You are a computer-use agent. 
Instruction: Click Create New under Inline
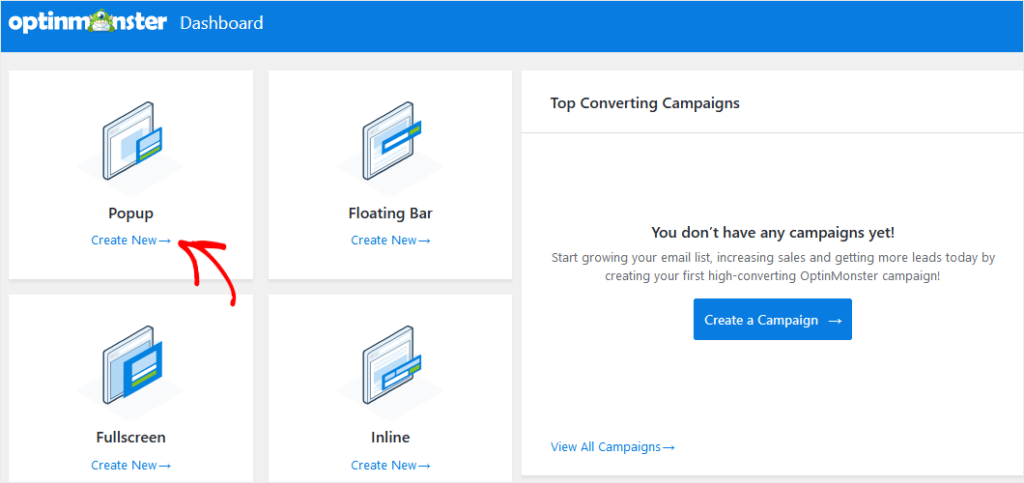pyautogui.click(x=390, y=465)
